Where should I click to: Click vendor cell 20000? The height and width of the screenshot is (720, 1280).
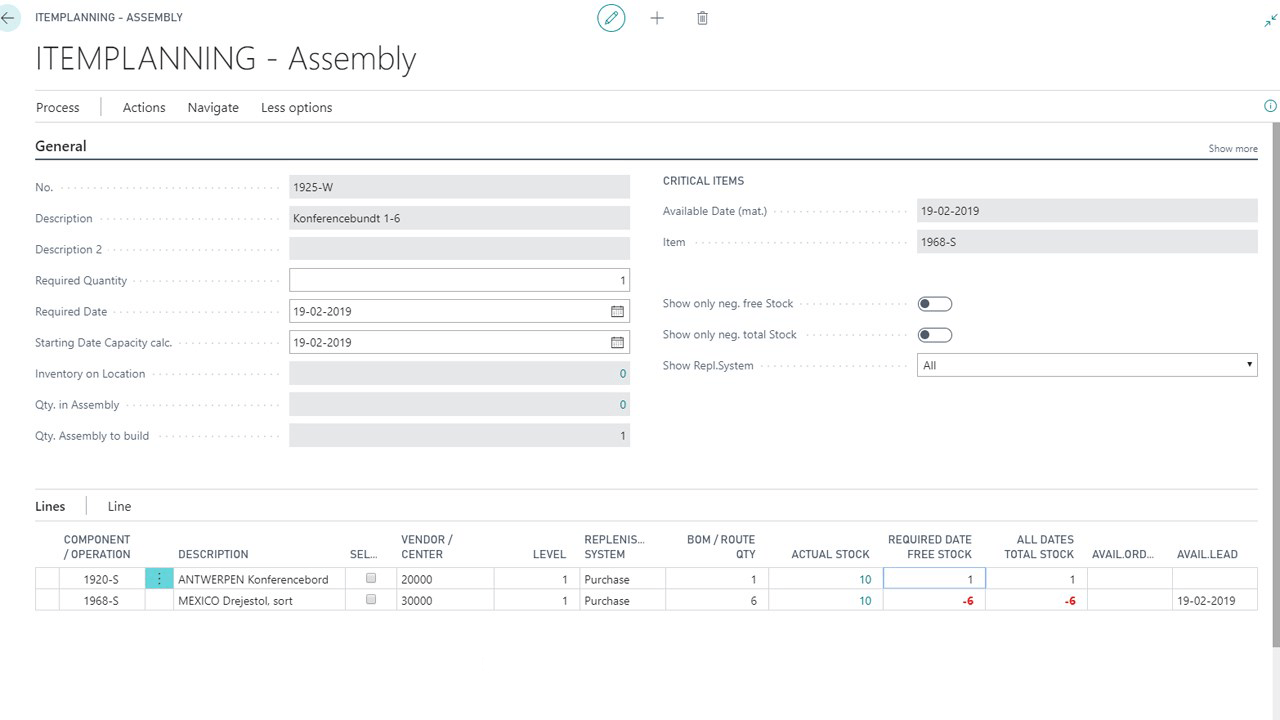tap(445, 579)
